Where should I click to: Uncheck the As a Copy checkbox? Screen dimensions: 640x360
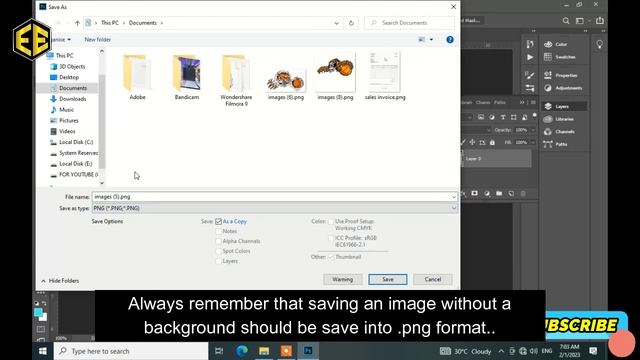click(218, 221)
